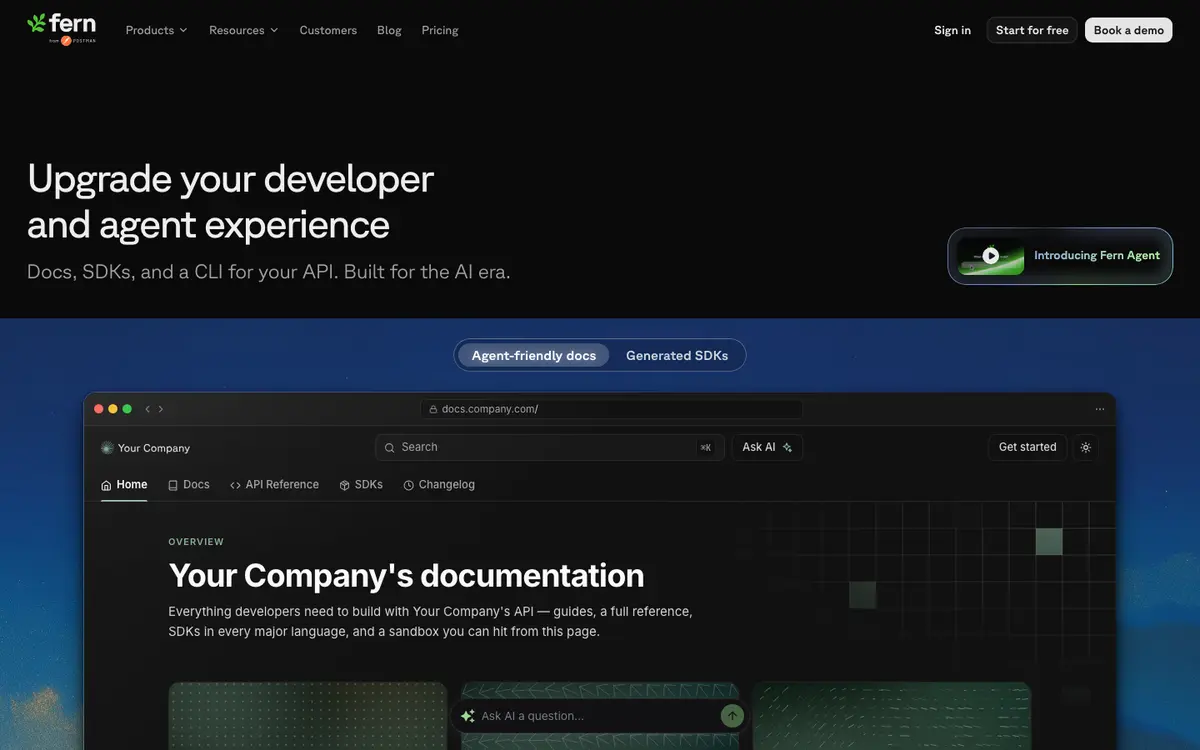Click the yellow minimize dot in mock window
Viewport: 1200px width, 750px height.
(113, 409)
